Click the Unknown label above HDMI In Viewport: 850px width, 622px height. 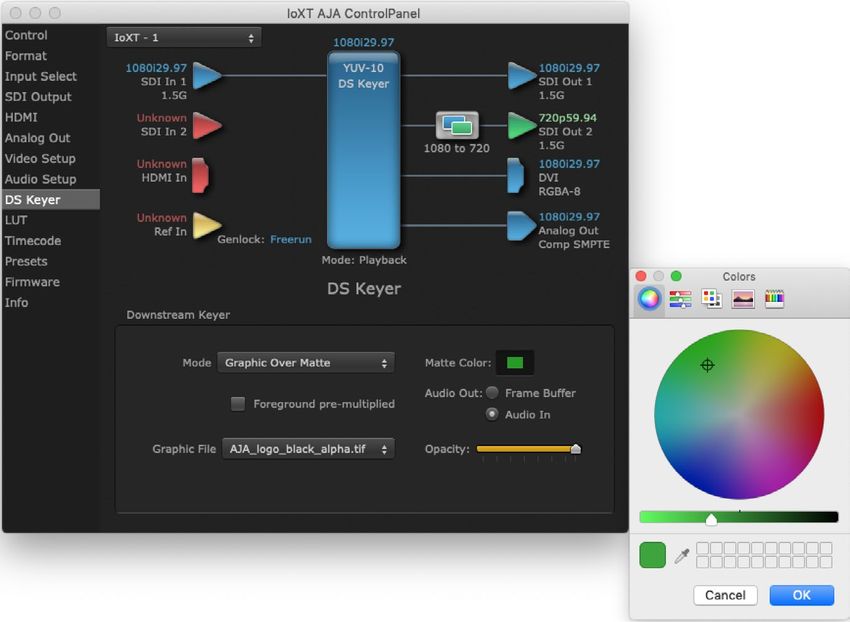(162, 164)
